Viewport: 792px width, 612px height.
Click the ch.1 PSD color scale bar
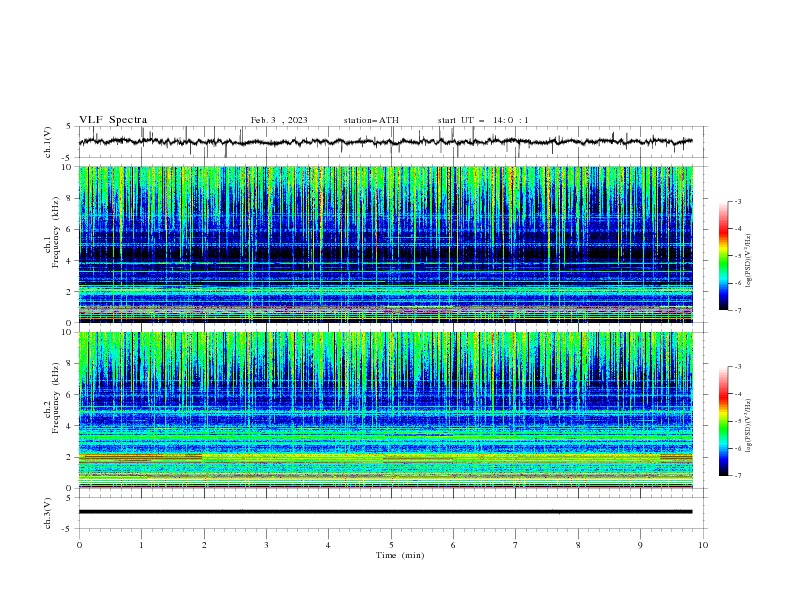point(723,256)
